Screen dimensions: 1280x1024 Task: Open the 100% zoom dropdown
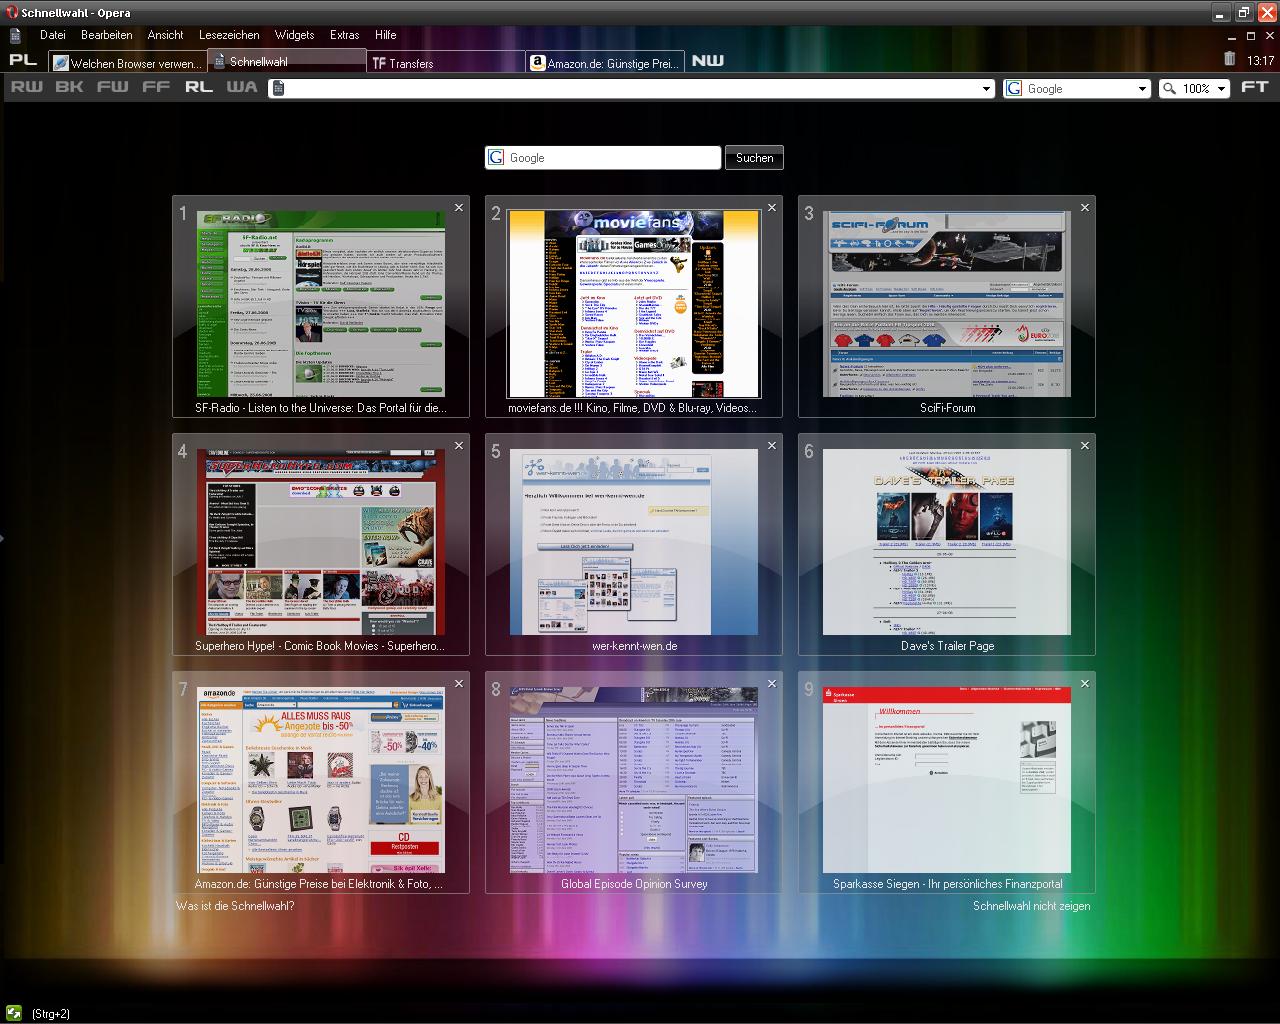[1221, 89]
